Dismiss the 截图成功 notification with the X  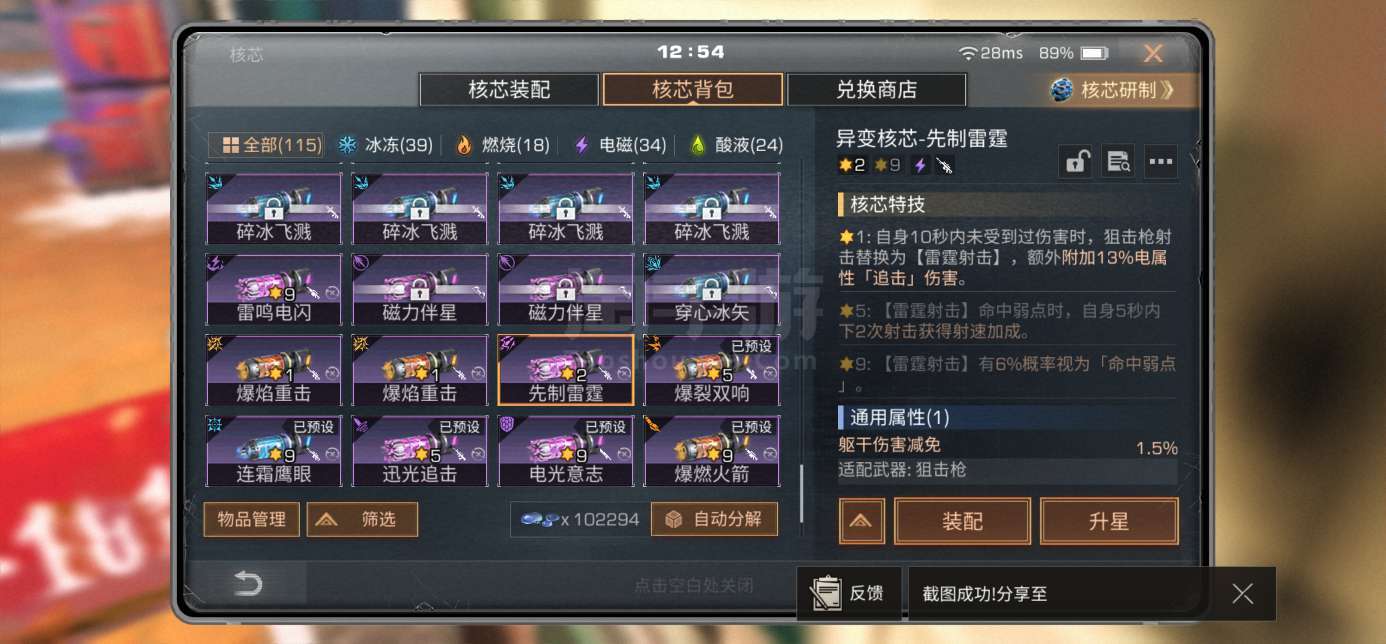click(x=1243, y=594)
